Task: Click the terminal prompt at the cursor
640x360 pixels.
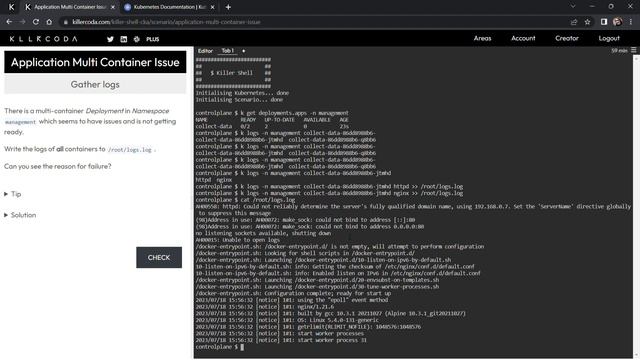Action: point(242,347)
